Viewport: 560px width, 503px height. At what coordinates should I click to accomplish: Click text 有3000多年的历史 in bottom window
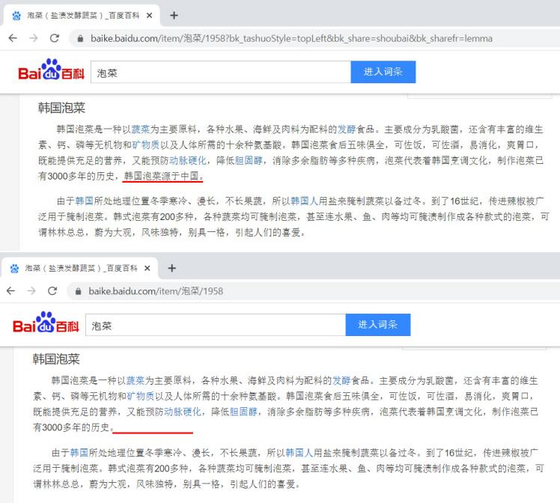click(71, 428)
